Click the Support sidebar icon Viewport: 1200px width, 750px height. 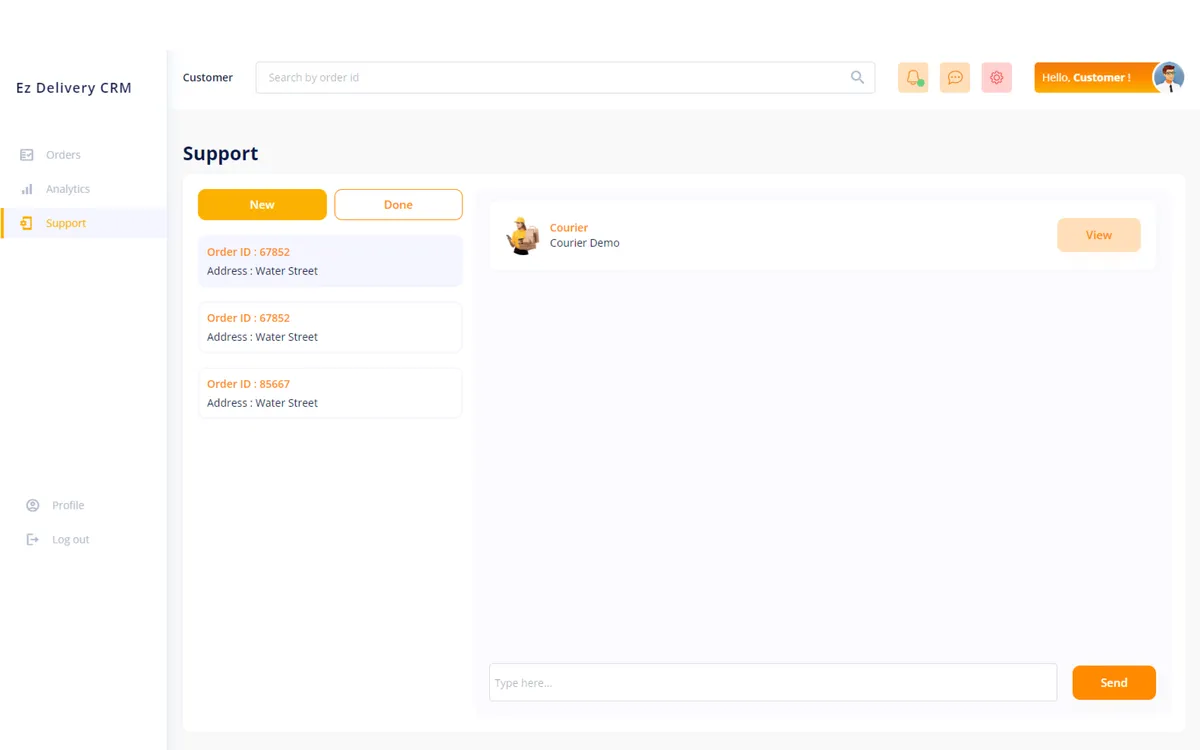27,223
